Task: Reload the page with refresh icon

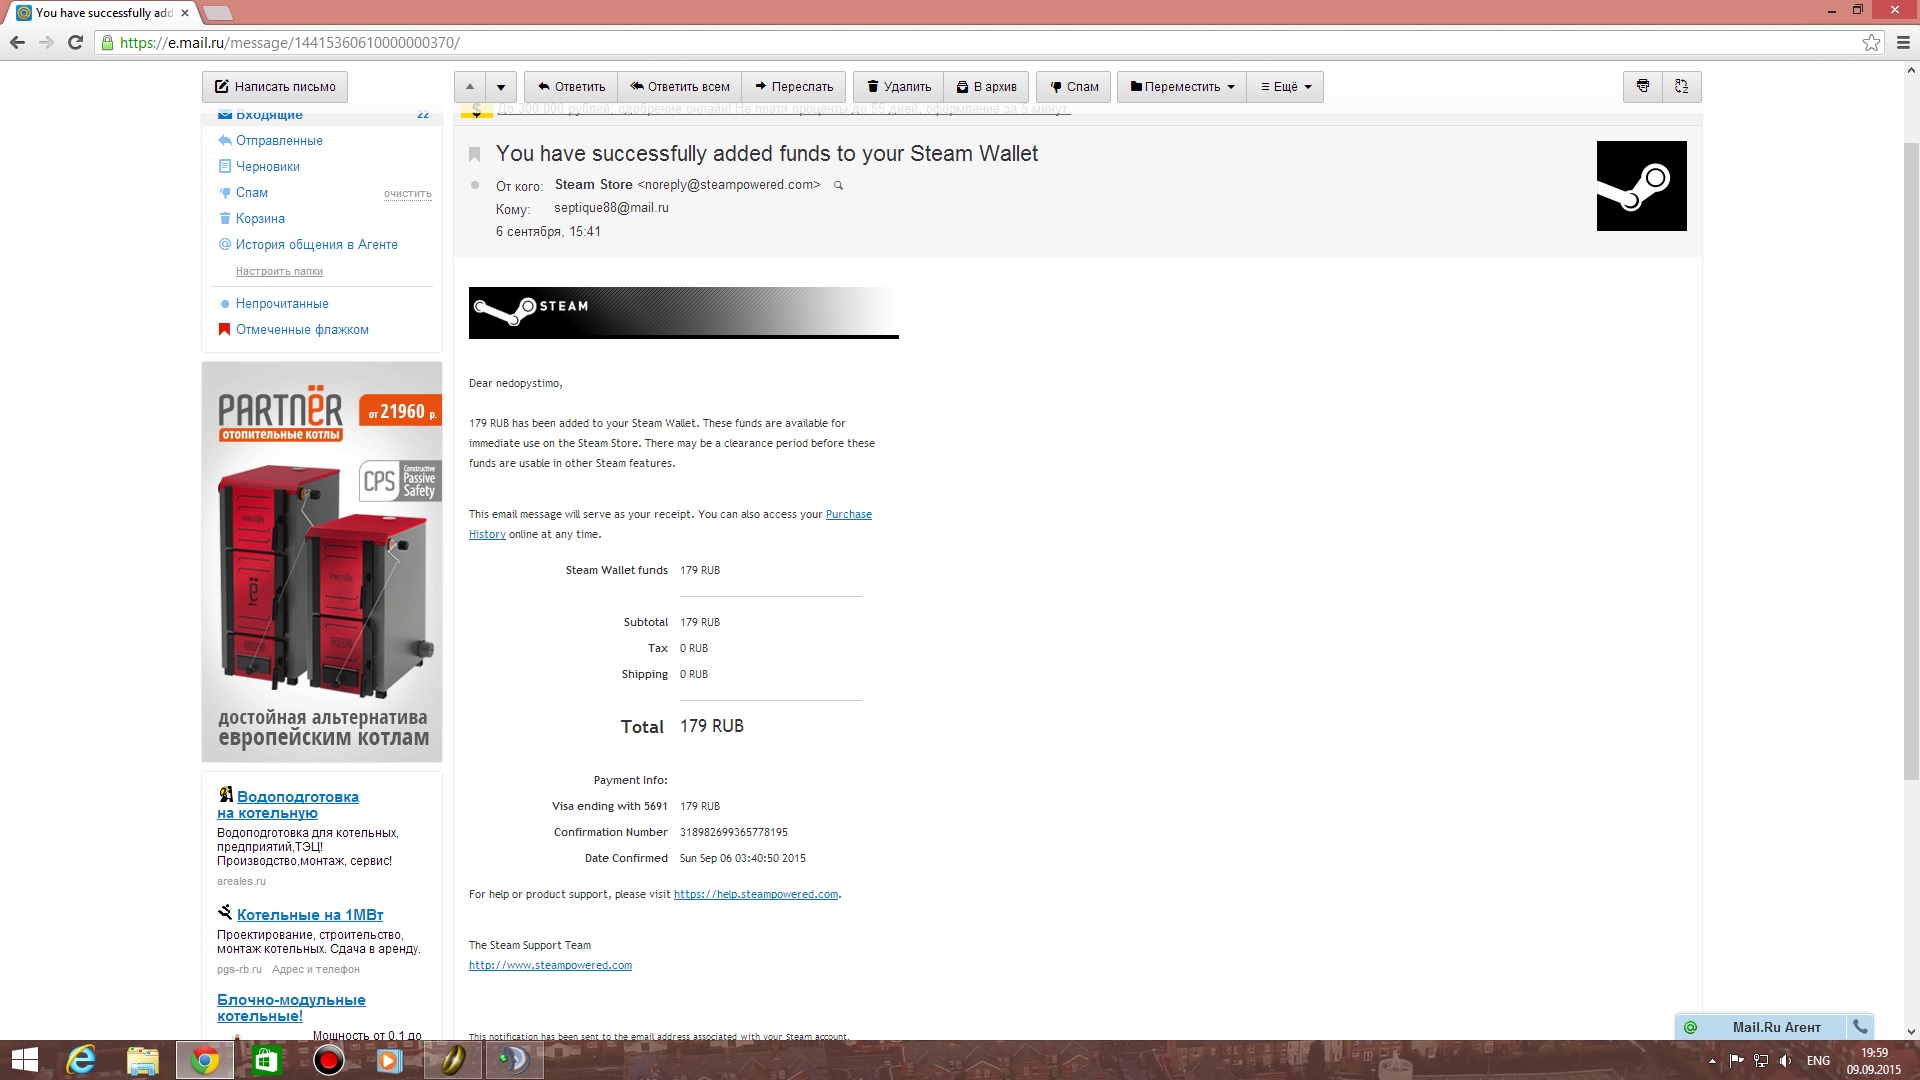Action: [75, 42]
